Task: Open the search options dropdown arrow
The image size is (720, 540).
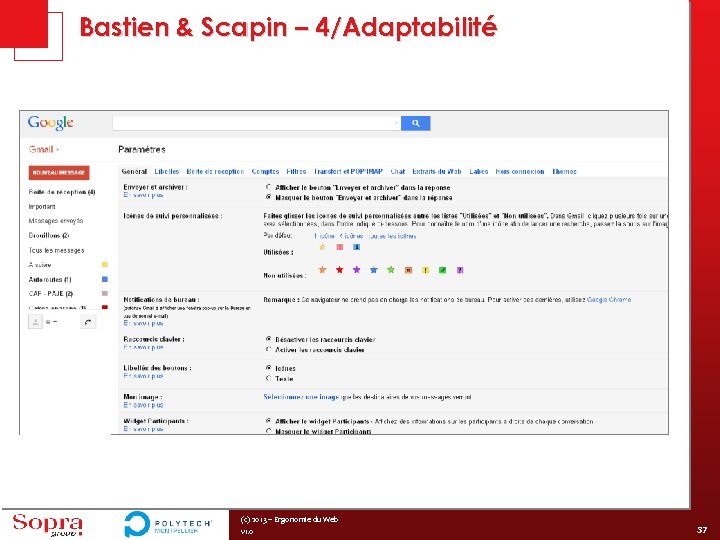Action: click(x=396, y=123)
